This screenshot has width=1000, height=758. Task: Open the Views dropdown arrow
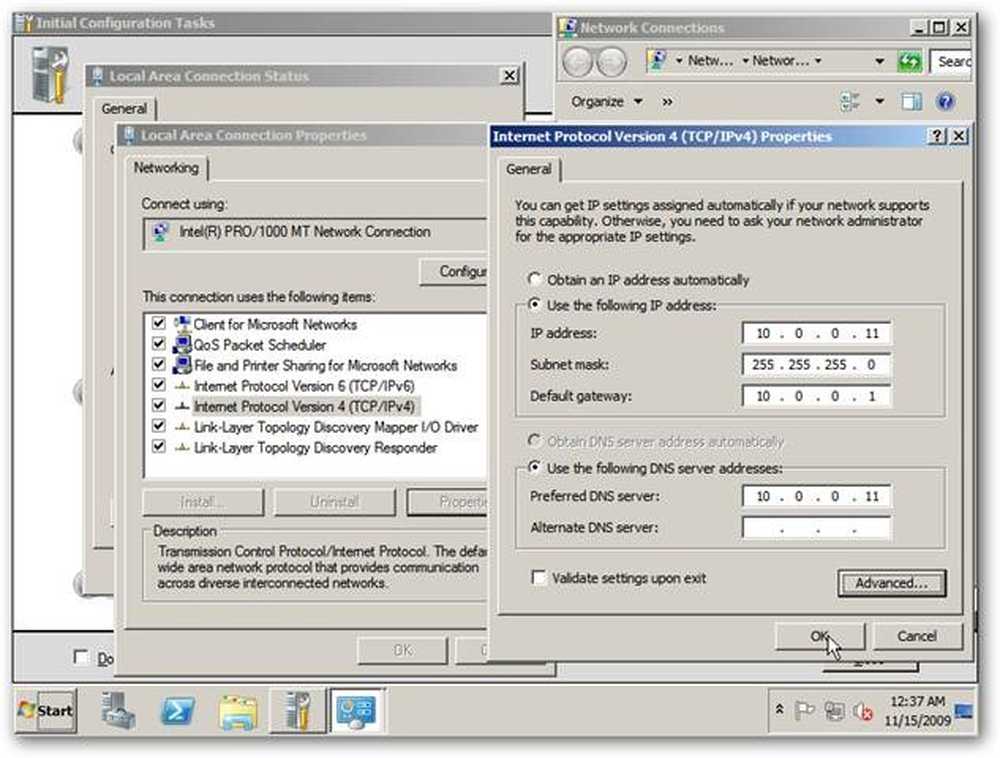[879, 101]
